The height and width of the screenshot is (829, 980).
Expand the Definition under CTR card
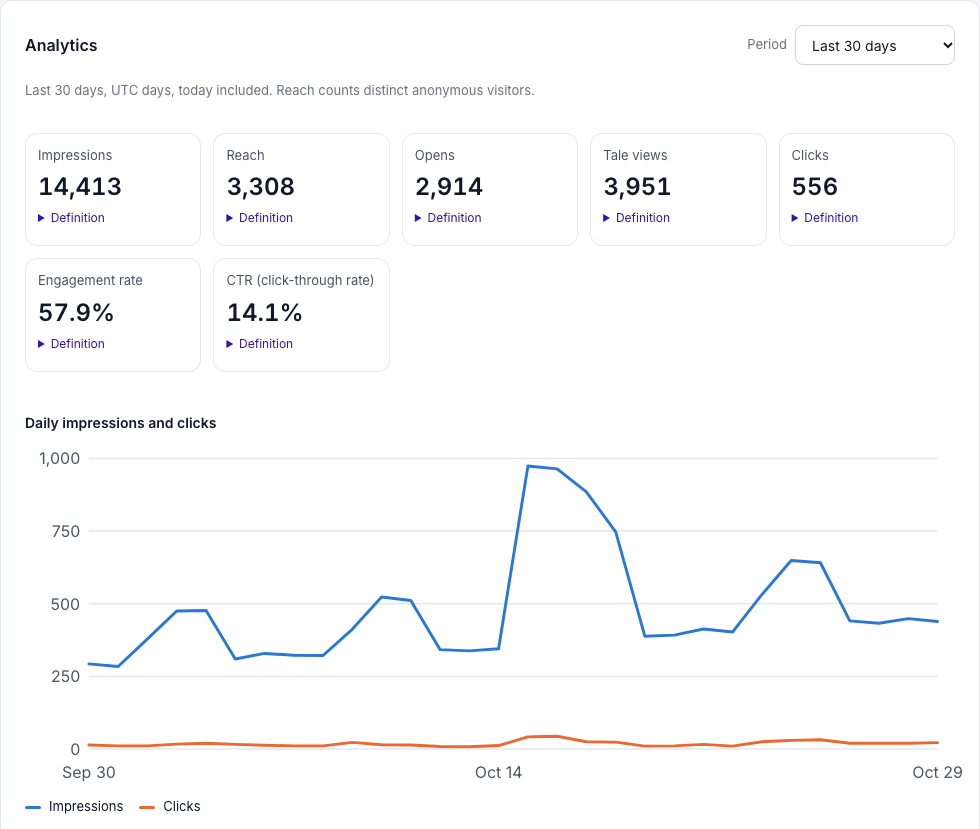pos(259,344)
